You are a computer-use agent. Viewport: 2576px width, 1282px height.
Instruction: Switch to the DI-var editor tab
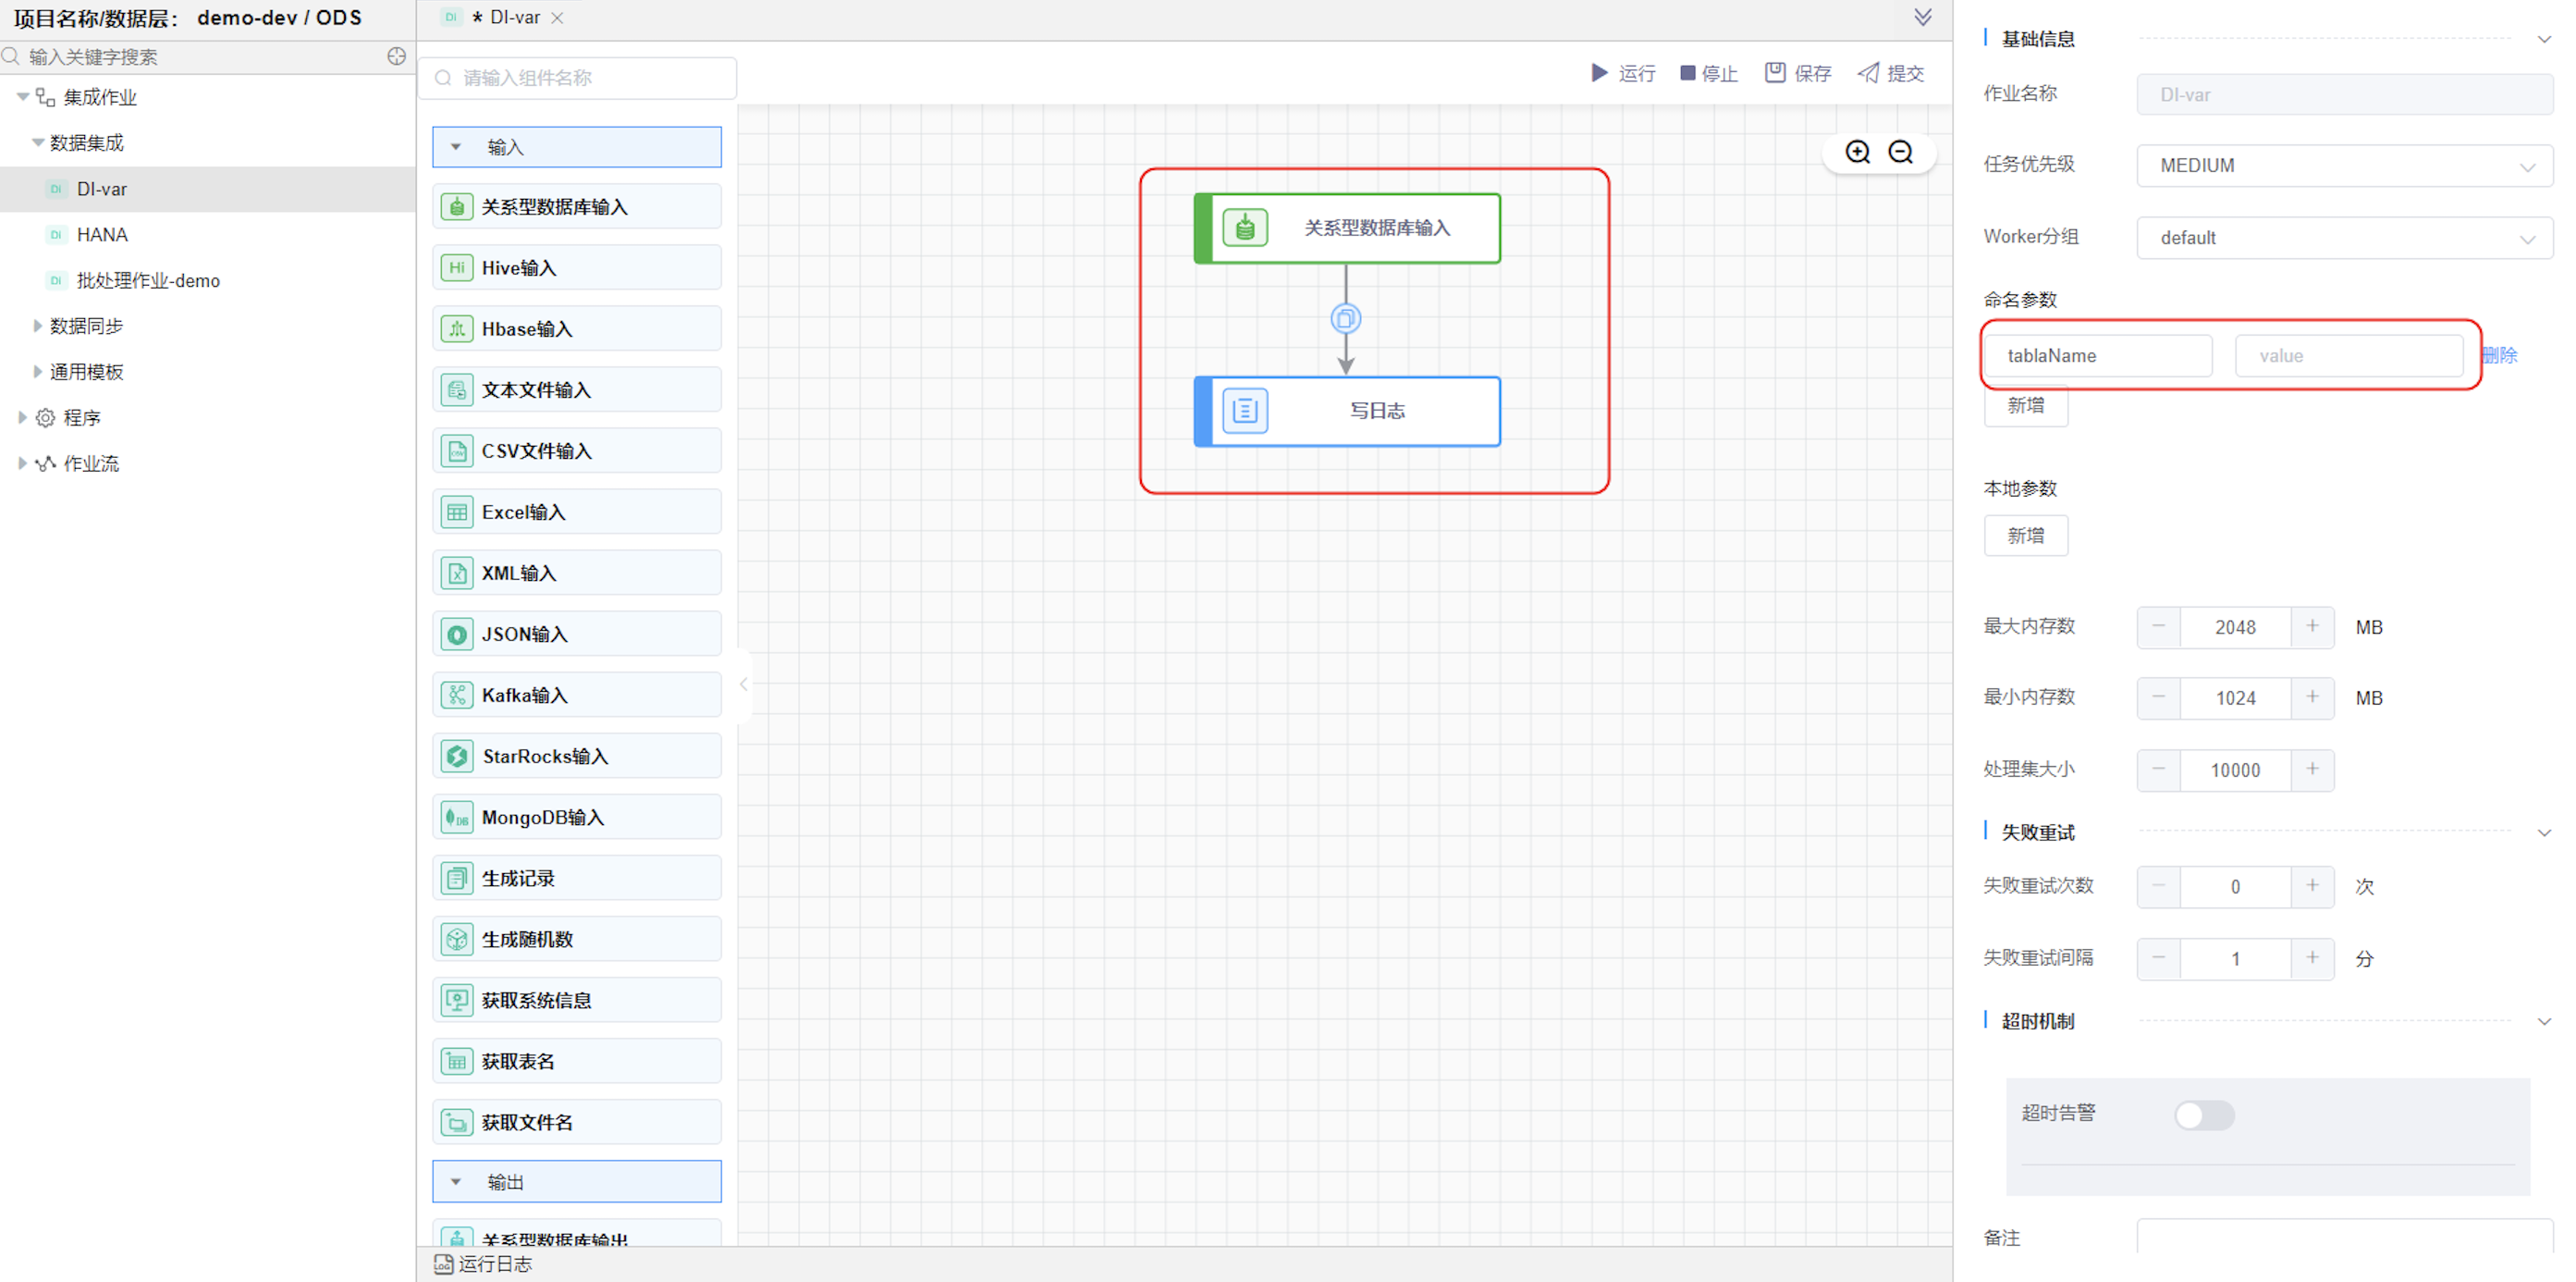tap(514, 18)
